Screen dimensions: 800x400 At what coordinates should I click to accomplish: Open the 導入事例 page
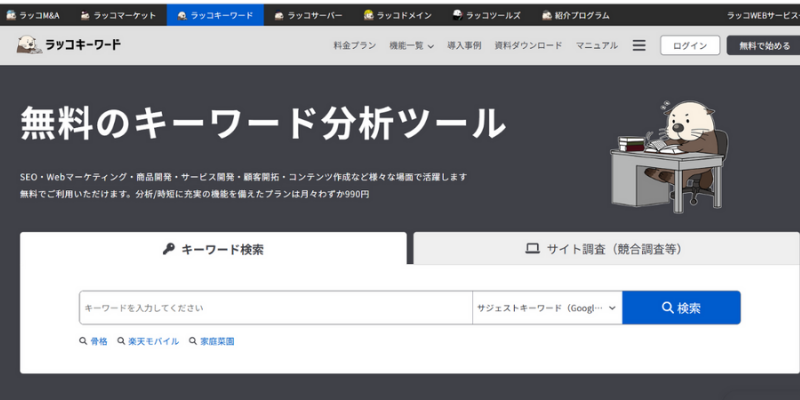[x=464, y=45]
